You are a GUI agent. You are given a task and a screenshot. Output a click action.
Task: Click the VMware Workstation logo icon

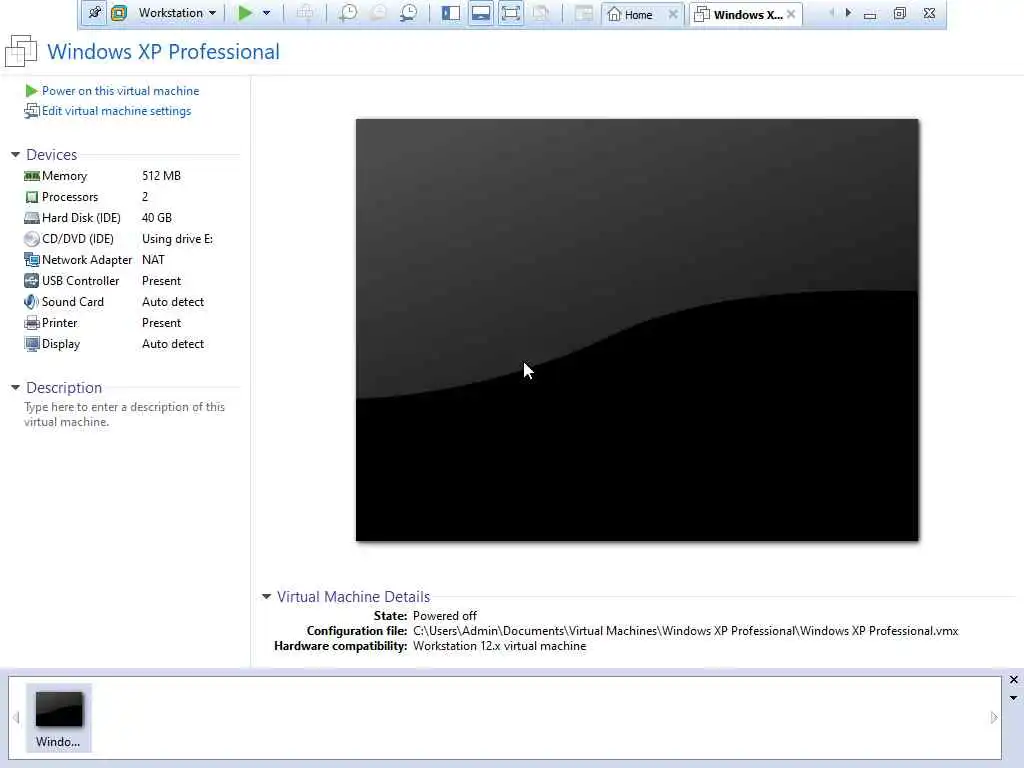(x=119, y=13)
